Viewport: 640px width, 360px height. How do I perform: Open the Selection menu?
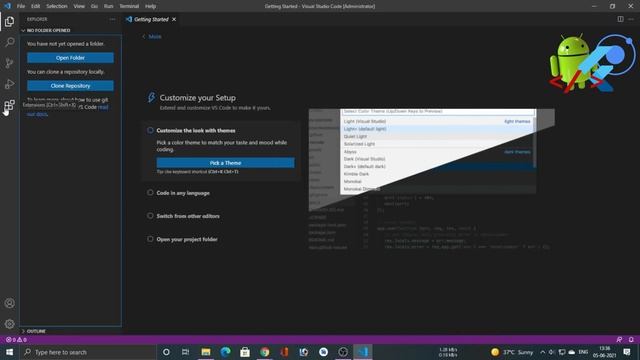[57, 6]
